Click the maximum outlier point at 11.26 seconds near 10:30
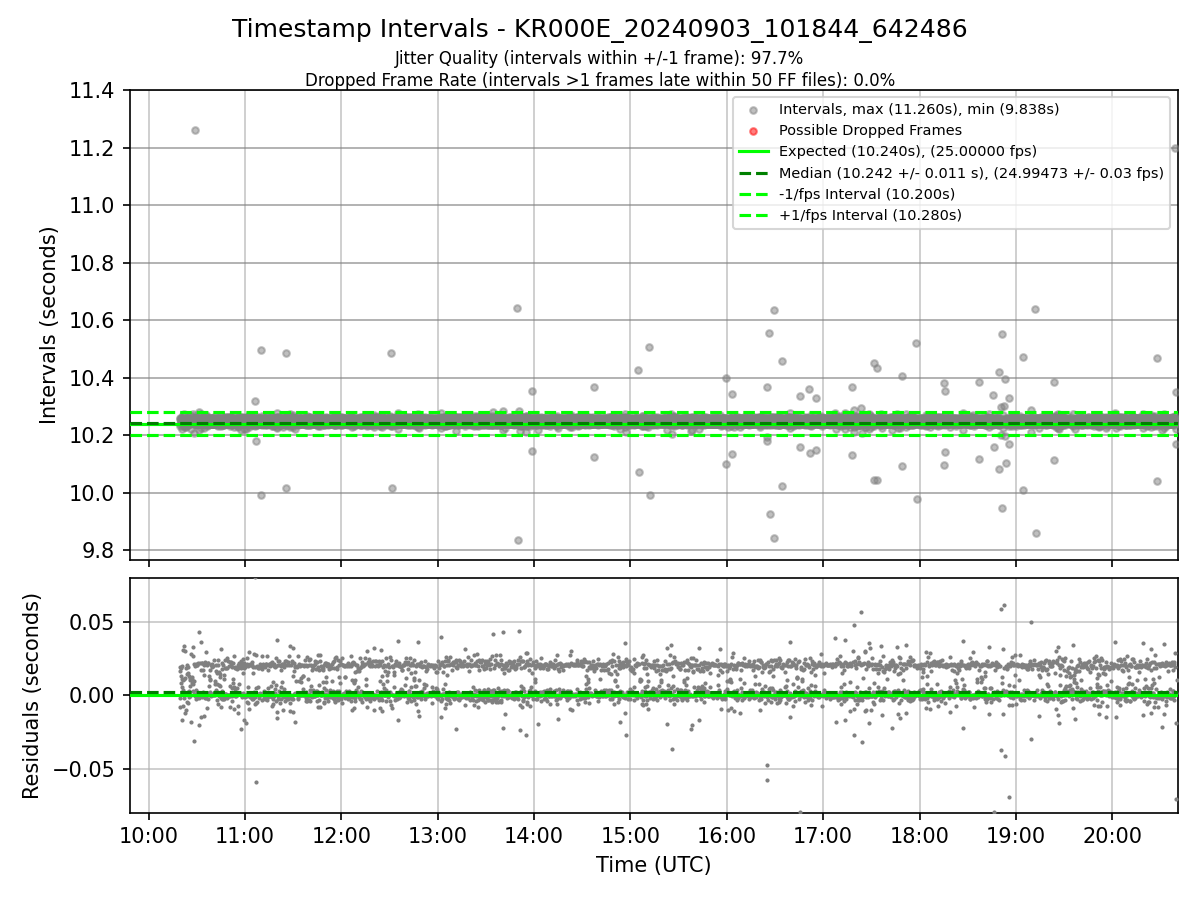The image size is (1200, 900). coord(195,130)
